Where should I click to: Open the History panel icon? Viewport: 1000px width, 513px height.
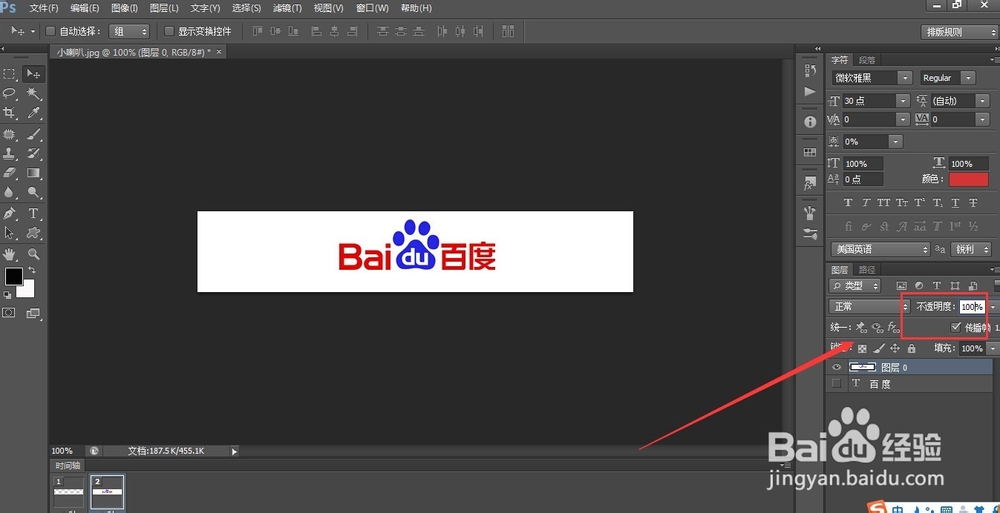click(810, 70)
